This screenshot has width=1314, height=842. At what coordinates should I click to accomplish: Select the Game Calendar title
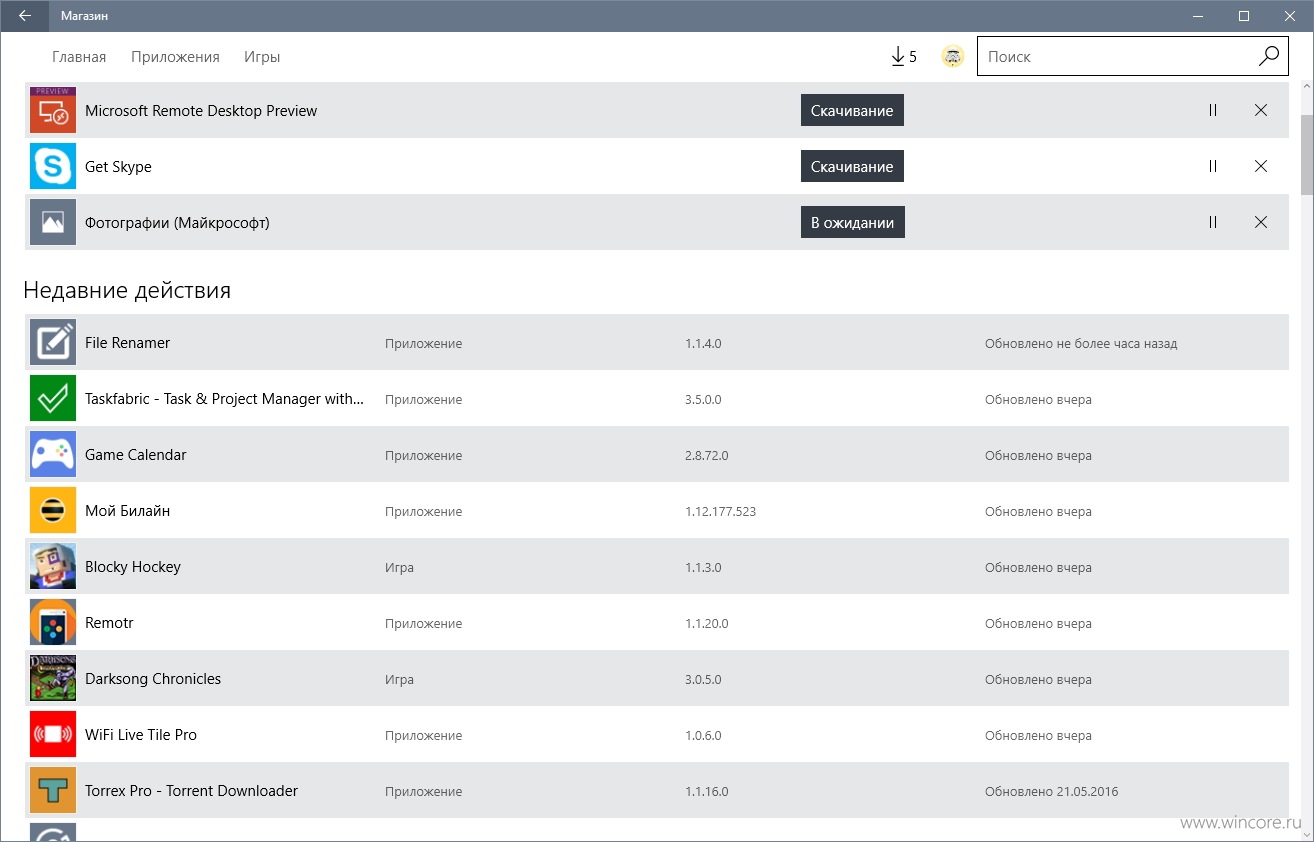(x=136, y=455)
